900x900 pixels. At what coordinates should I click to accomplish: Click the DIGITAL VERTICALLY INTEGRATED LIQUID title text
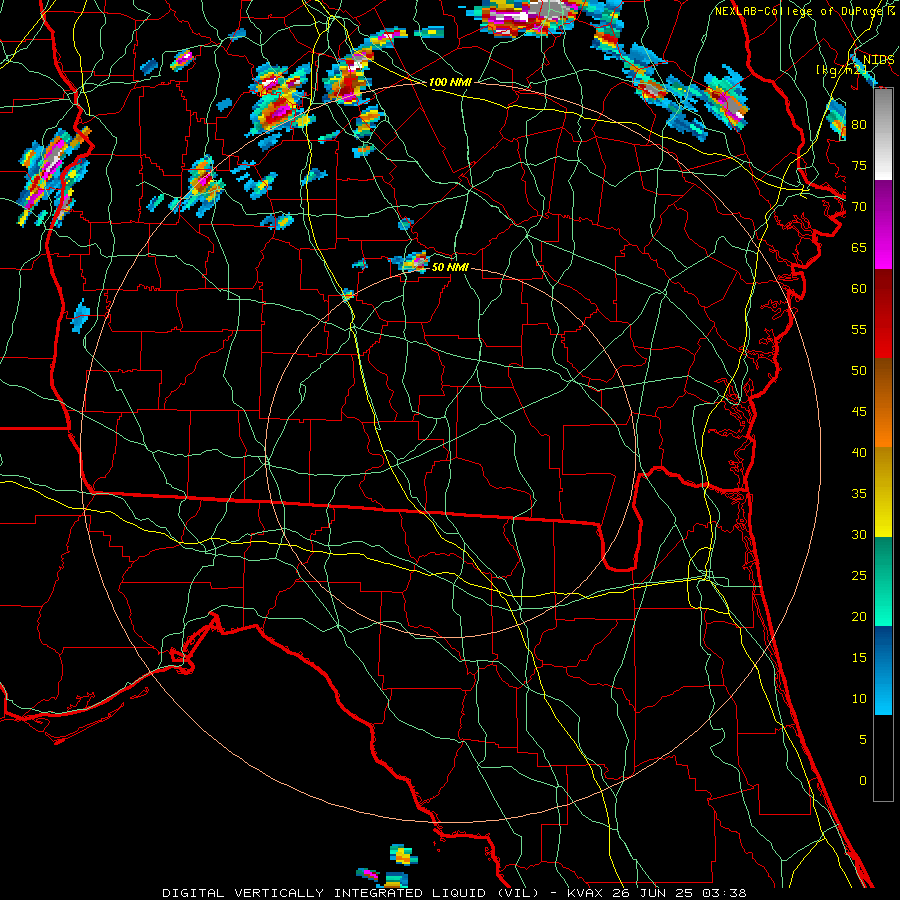351,893
